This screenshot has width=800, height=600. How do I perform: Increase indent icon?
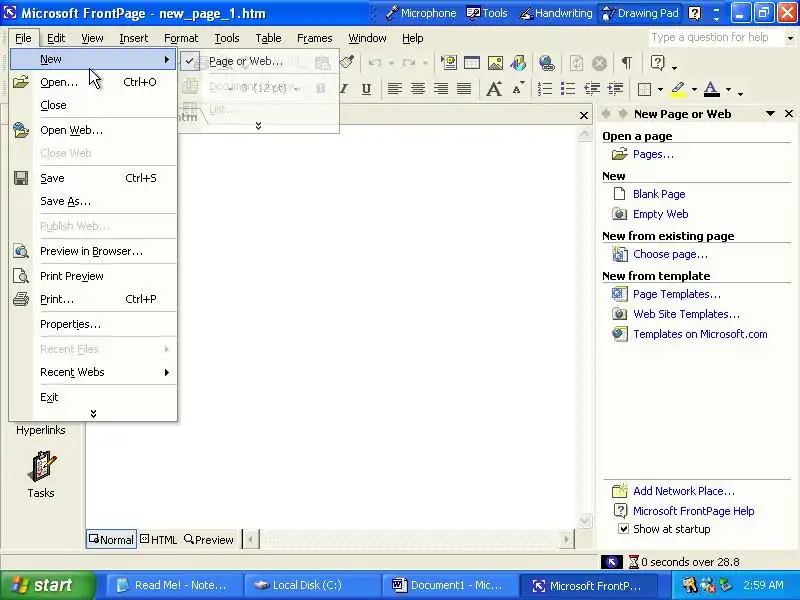[x=615, y=89]
